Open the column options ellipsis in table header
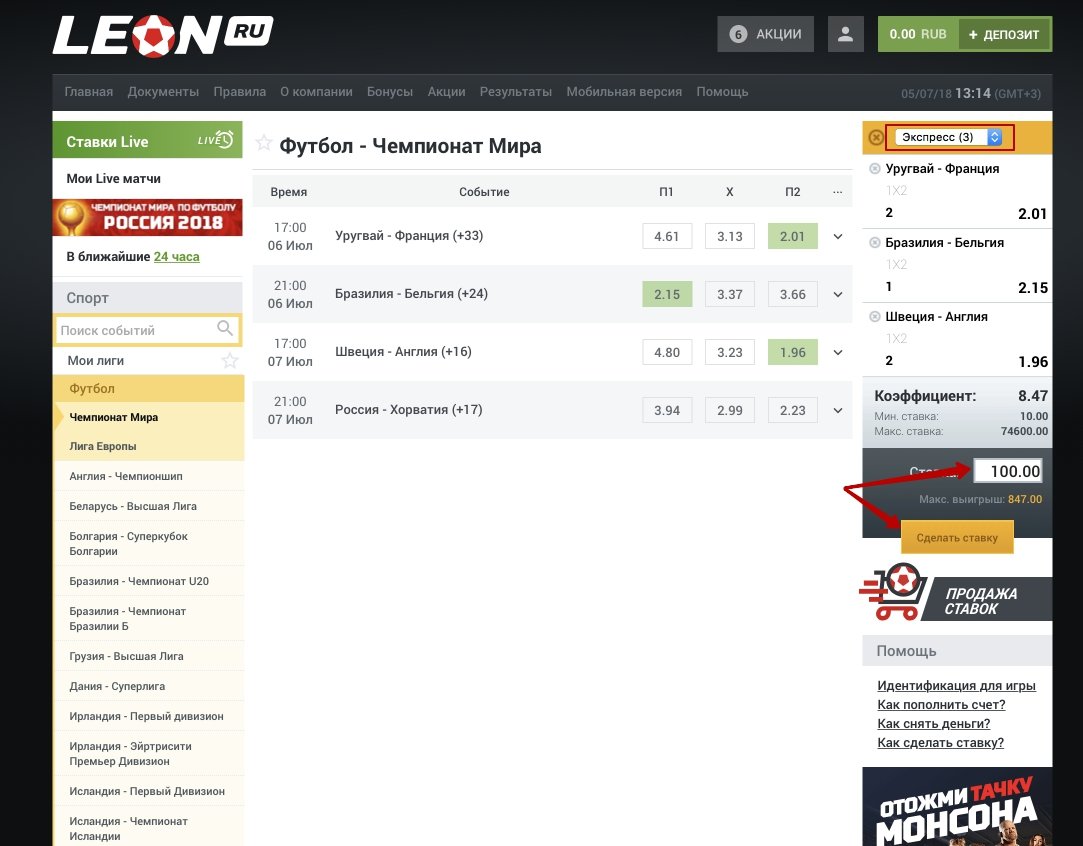Image resolution: width=1083 pixels, height=846 pixels. 838,192
